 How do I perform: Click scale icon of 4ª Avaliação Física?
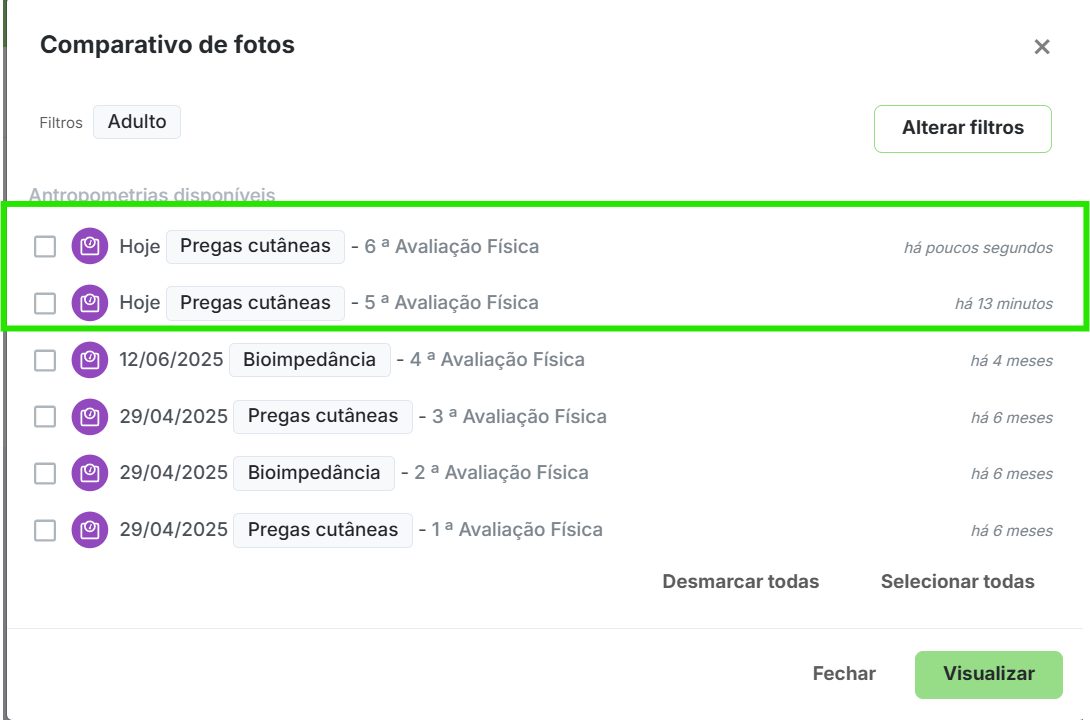(89, 360)
